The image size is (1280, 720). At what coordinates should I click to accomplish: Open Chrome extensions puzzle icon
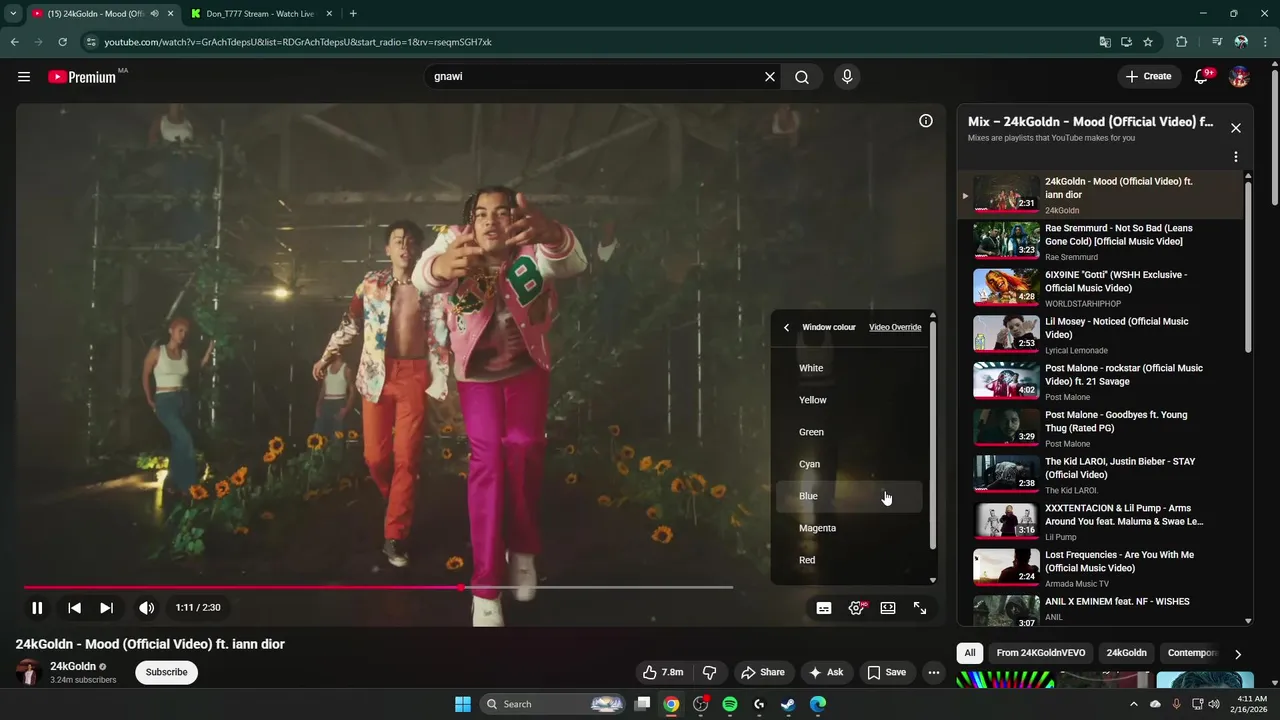(x=1181, y=42)
